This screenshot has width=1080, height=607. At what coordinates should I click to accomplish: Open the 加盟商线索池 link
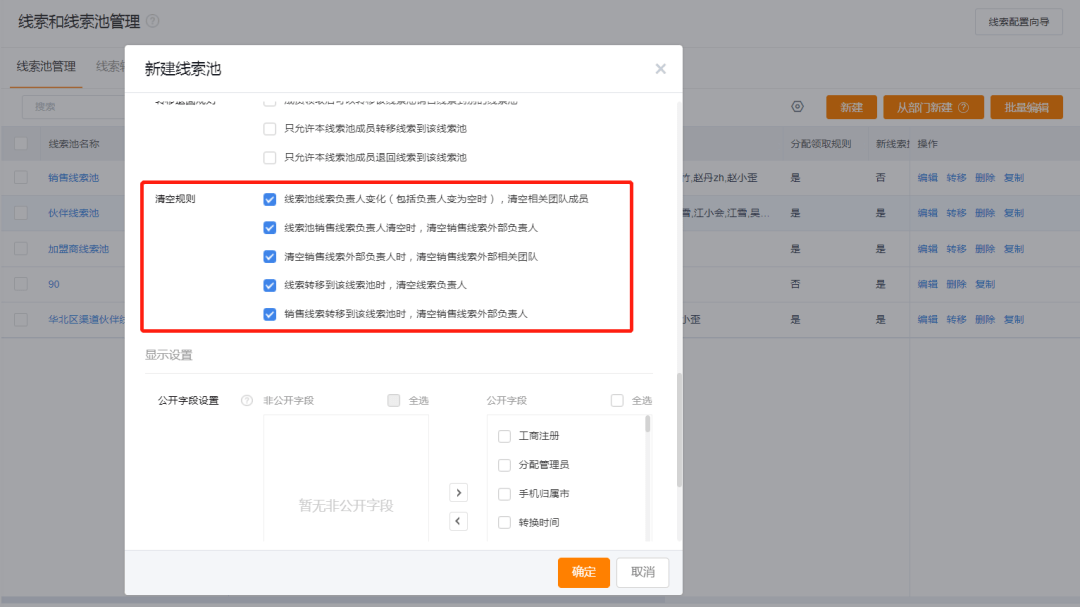coord(79,249)
